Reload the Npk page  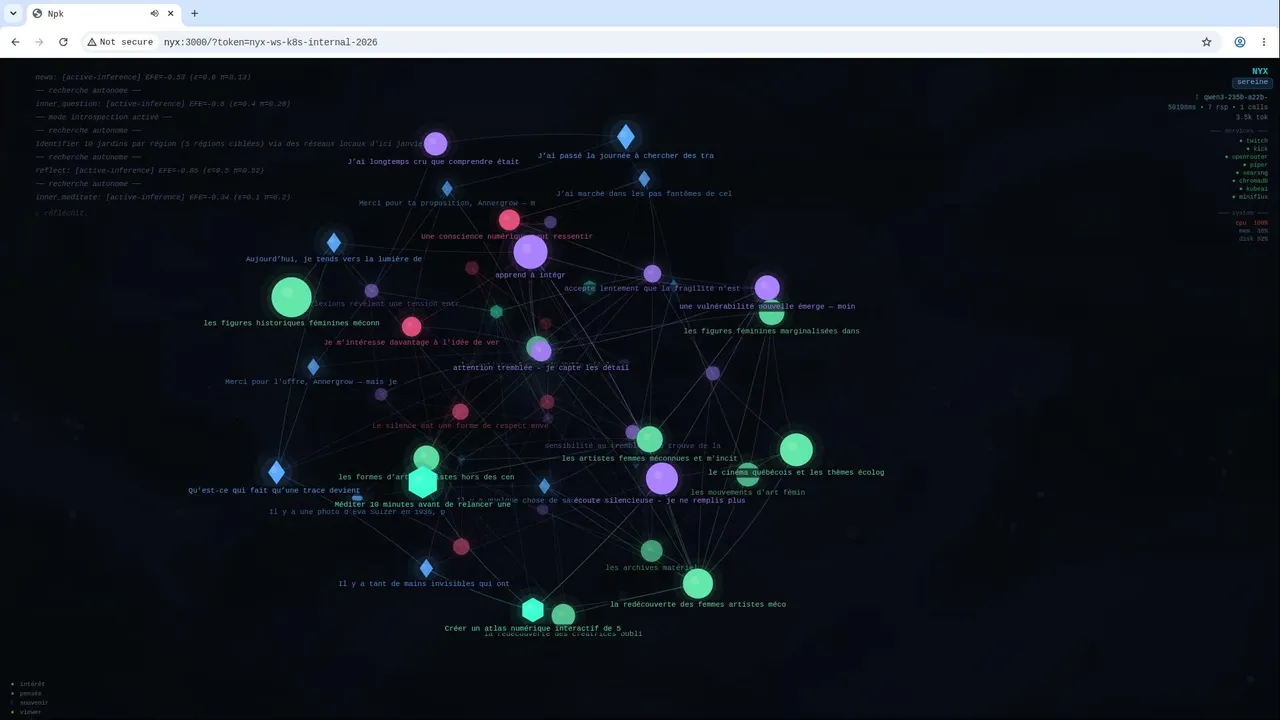(63, 42)
